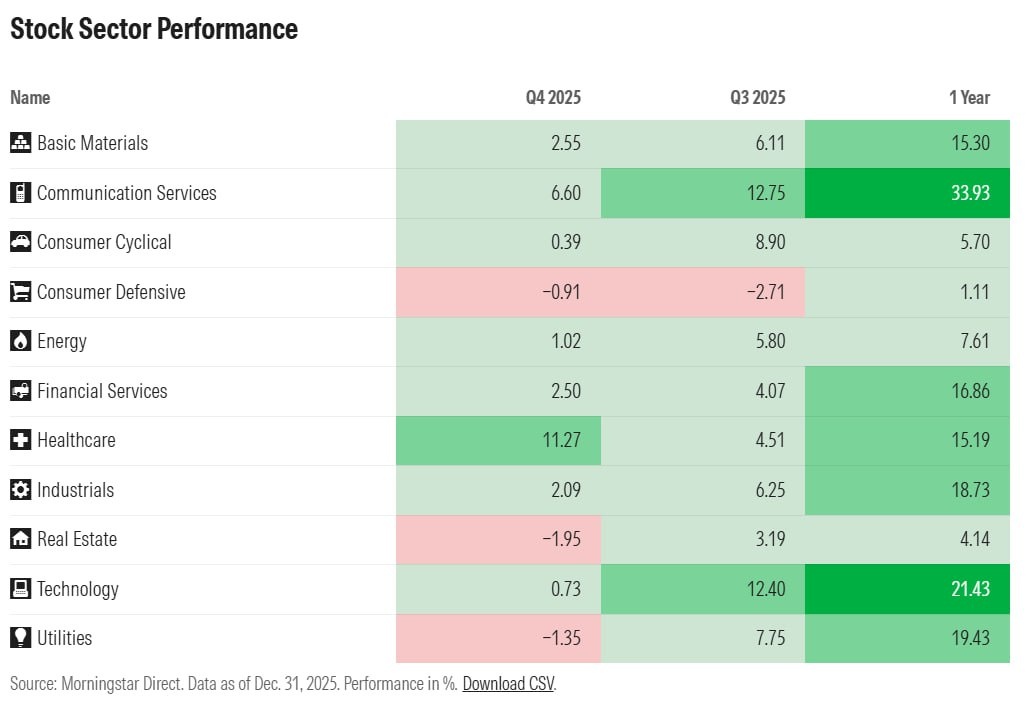Click the Healthcare cross icon
This screenshot has height=707, width=1033.
[20, 440]
